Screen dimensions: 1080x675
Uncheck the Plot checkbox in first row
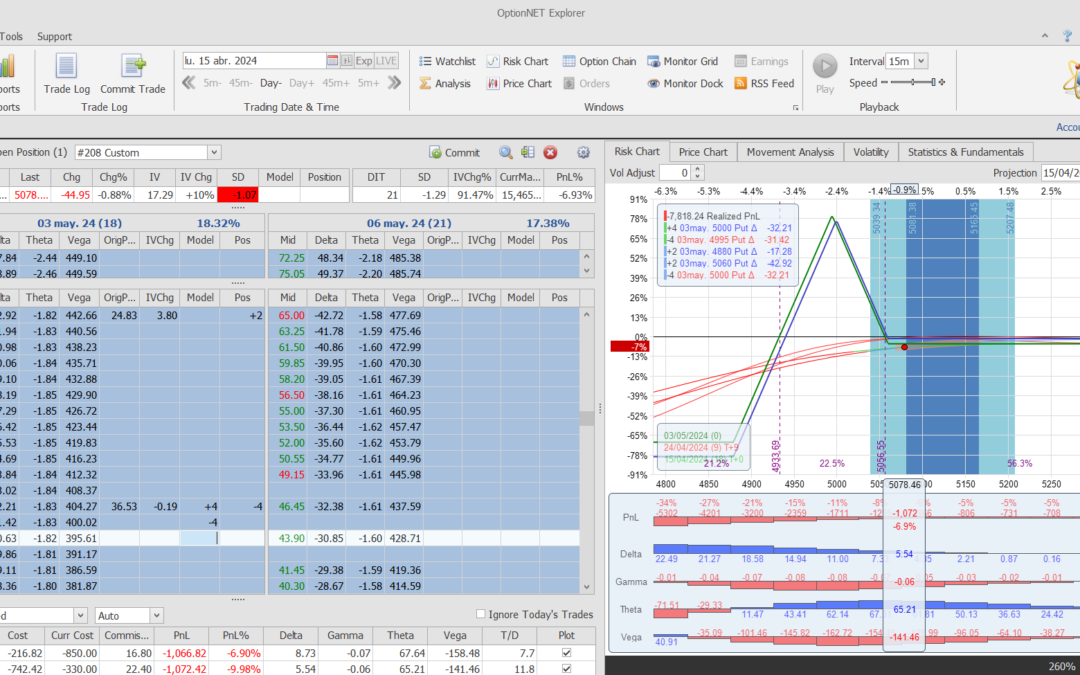pyautogui.click(x=567, y=653)
